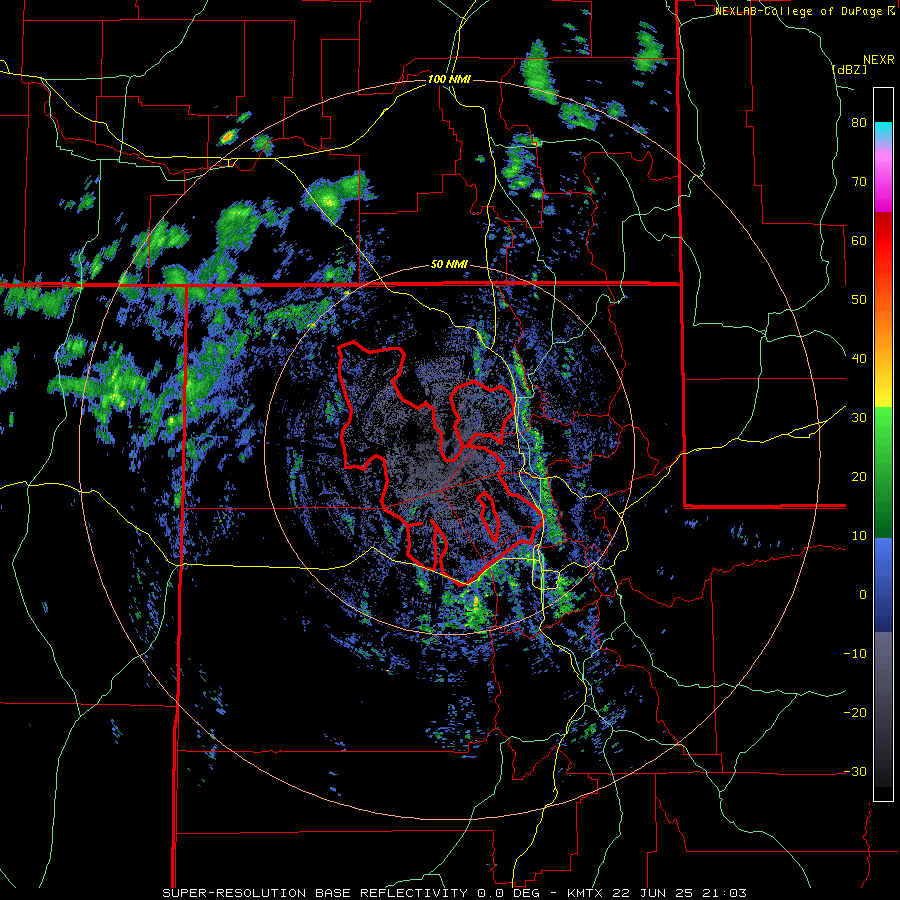Screen dimensions: 900x900
Task: Click the 20 dBZ scale value
Action: point(859,476)
